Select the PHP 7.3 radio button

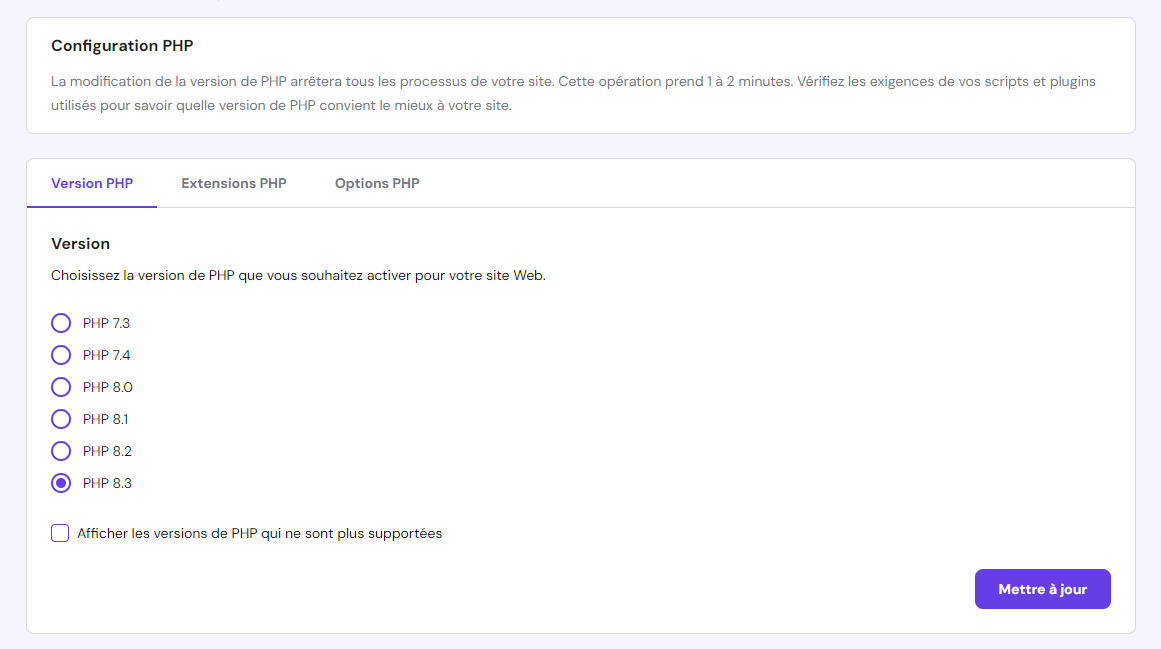[60, 323]
